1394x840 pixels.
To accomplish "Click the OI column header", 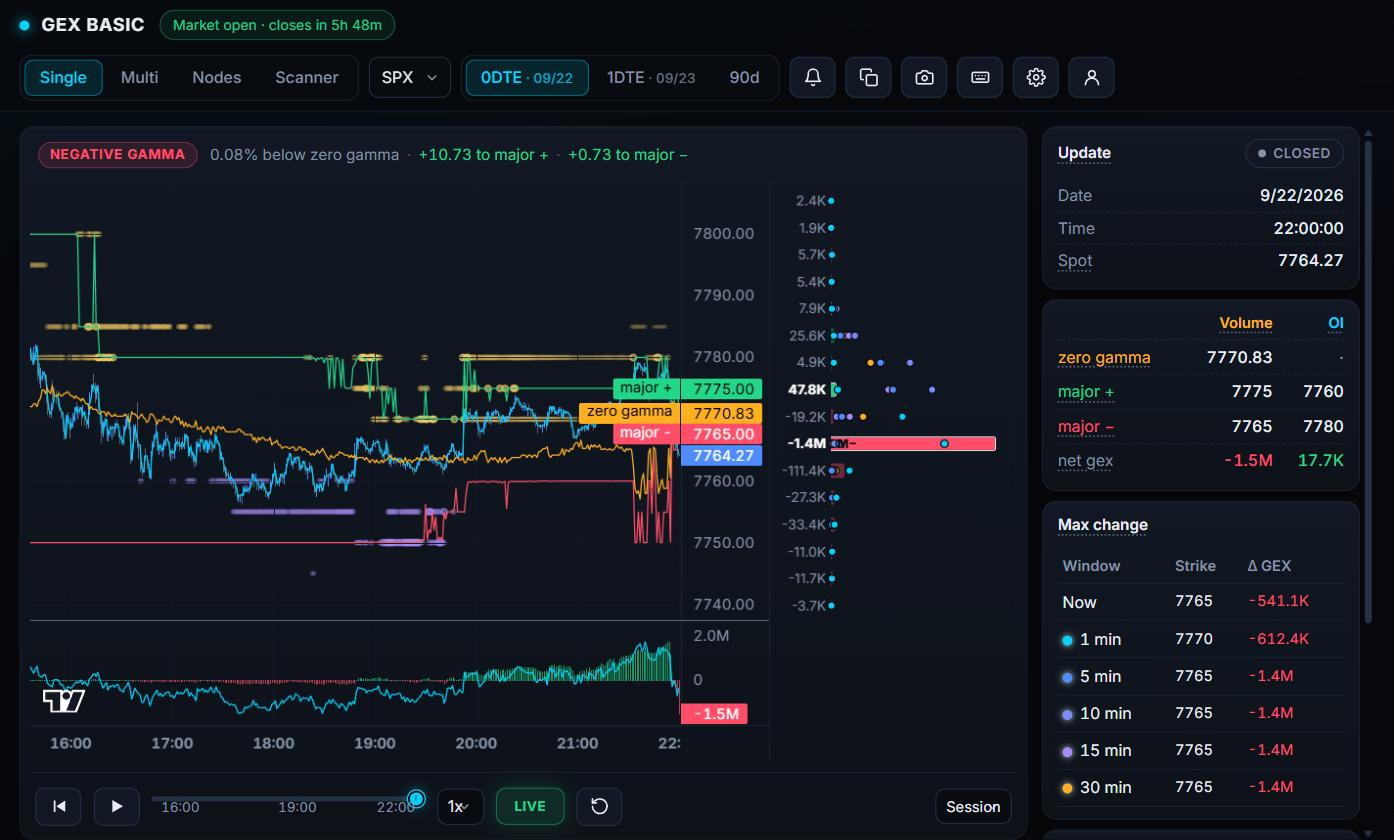I will coord(1335,323).
